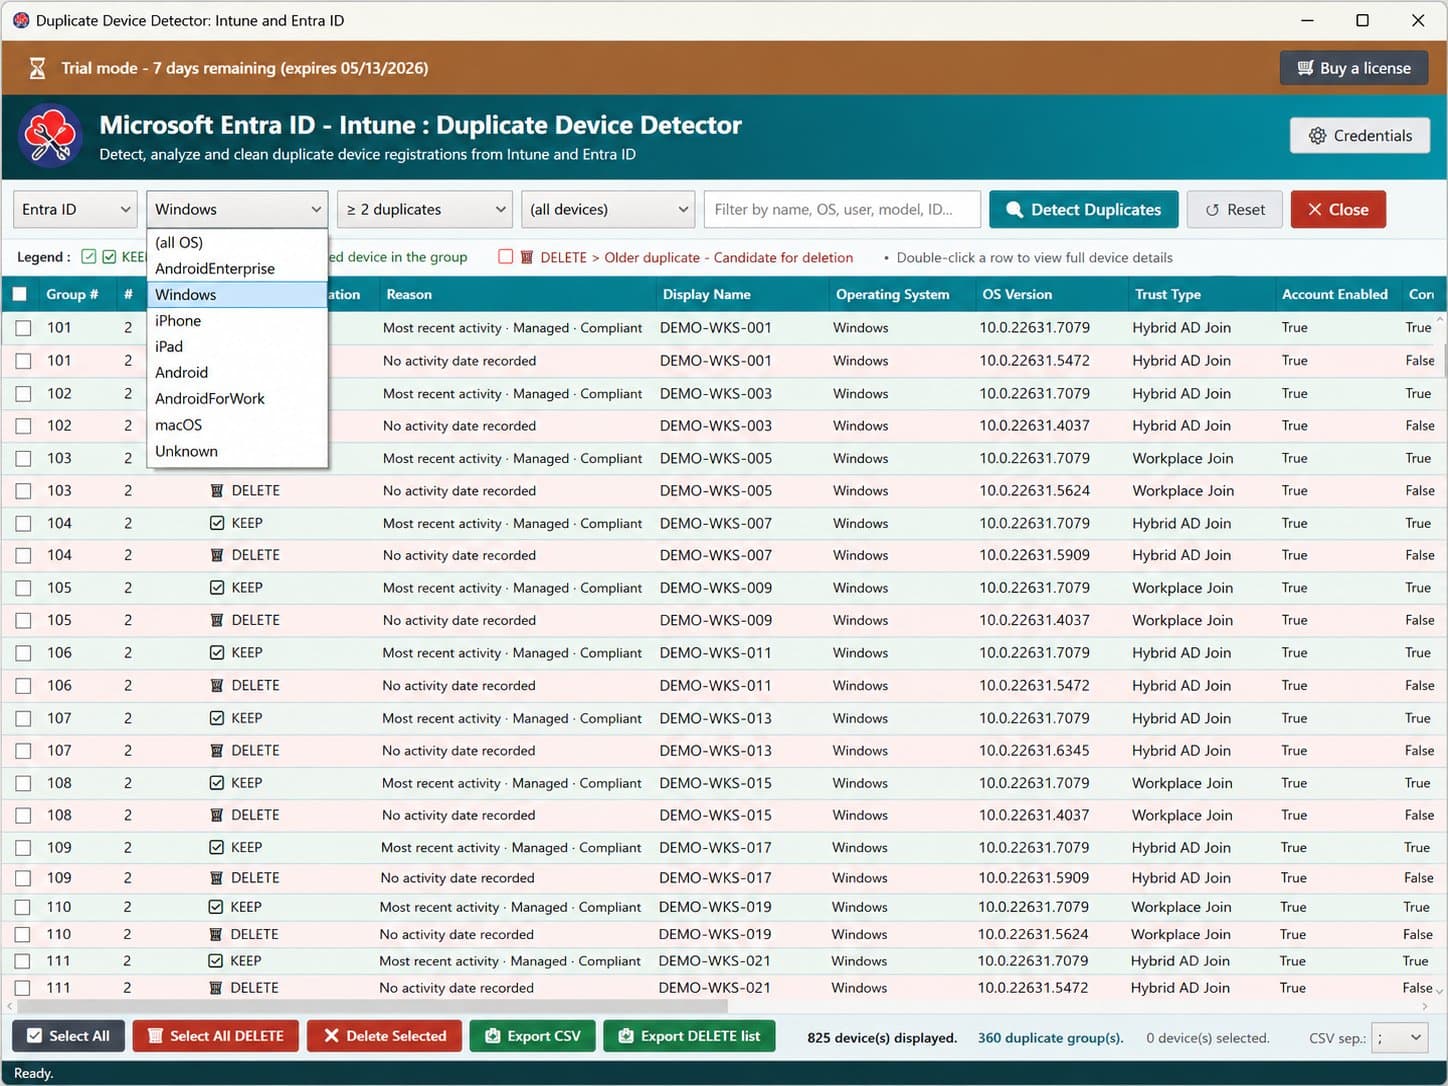
Task: Check the DEMO-WKS-003 compliant row checkbox
Action: coord(23,394)
